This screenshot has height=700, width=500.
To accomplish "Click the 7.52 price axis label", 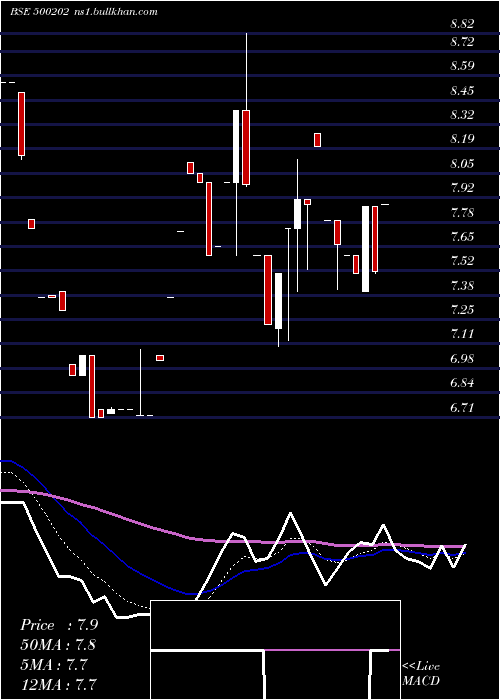I will click(x=462, y=261).
